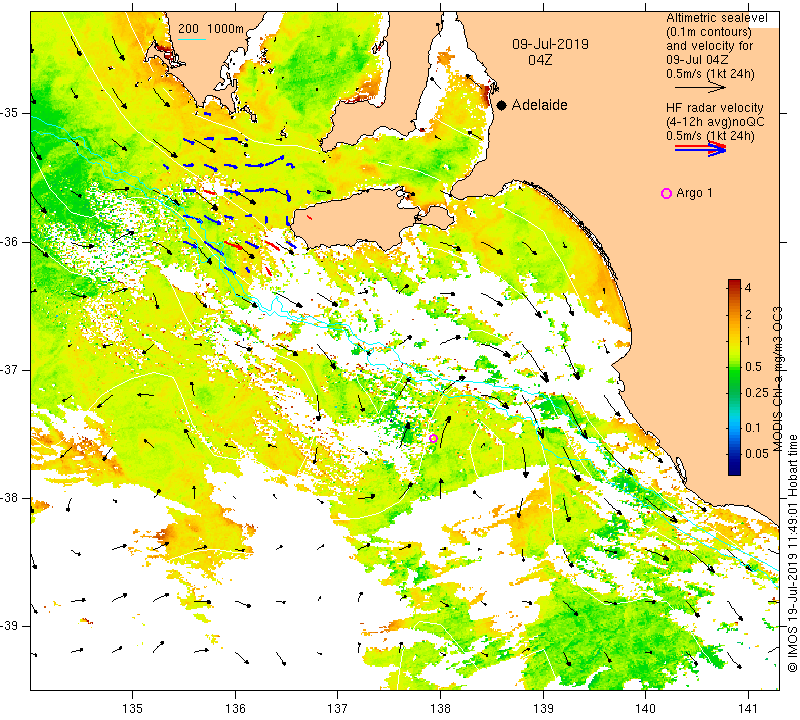Click the black altimetric velocity legend arrow
The height and width of the screenshot is (720, 800).
point(700,88)
